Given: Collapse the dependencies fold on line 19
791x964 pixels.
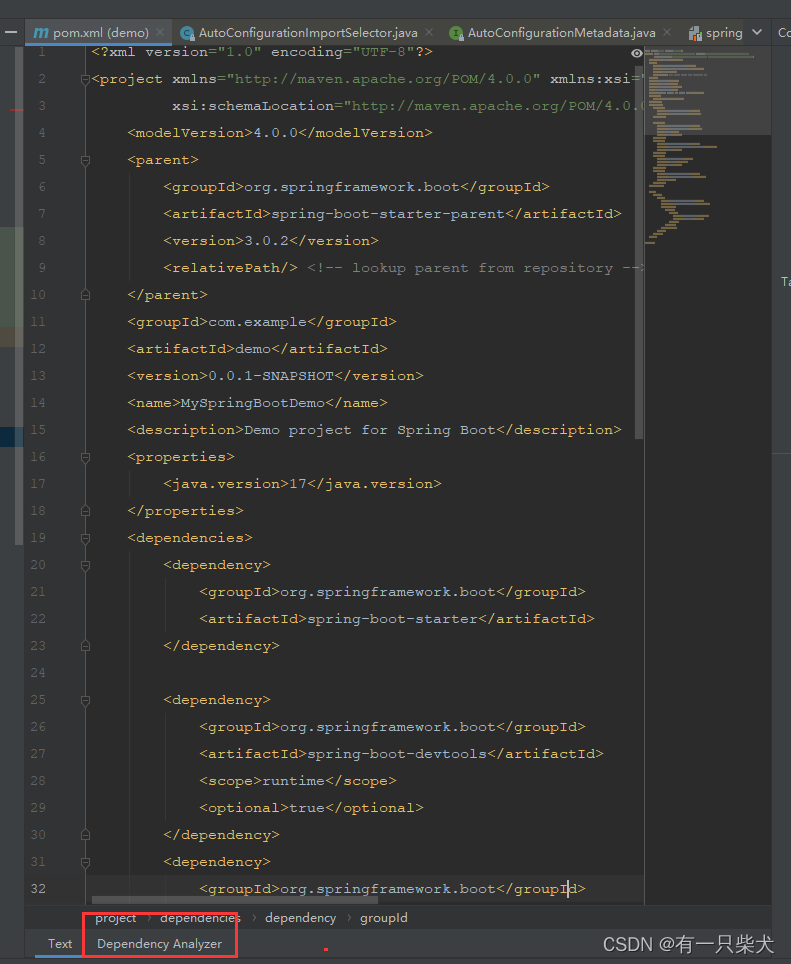Looking at the screenshot, I should pos(85,539).
